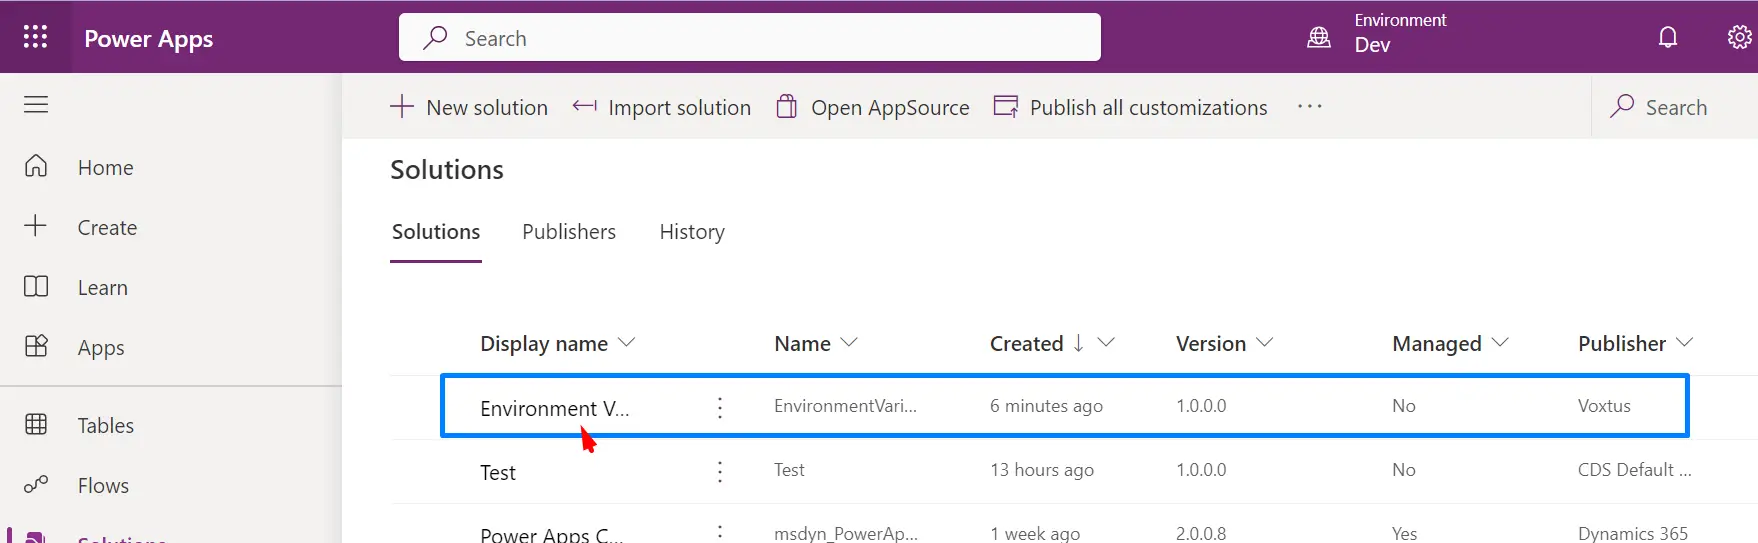Open Learn in the sidebar
The width and height of the screenshot is (1758, 543).
pos(102,288)
